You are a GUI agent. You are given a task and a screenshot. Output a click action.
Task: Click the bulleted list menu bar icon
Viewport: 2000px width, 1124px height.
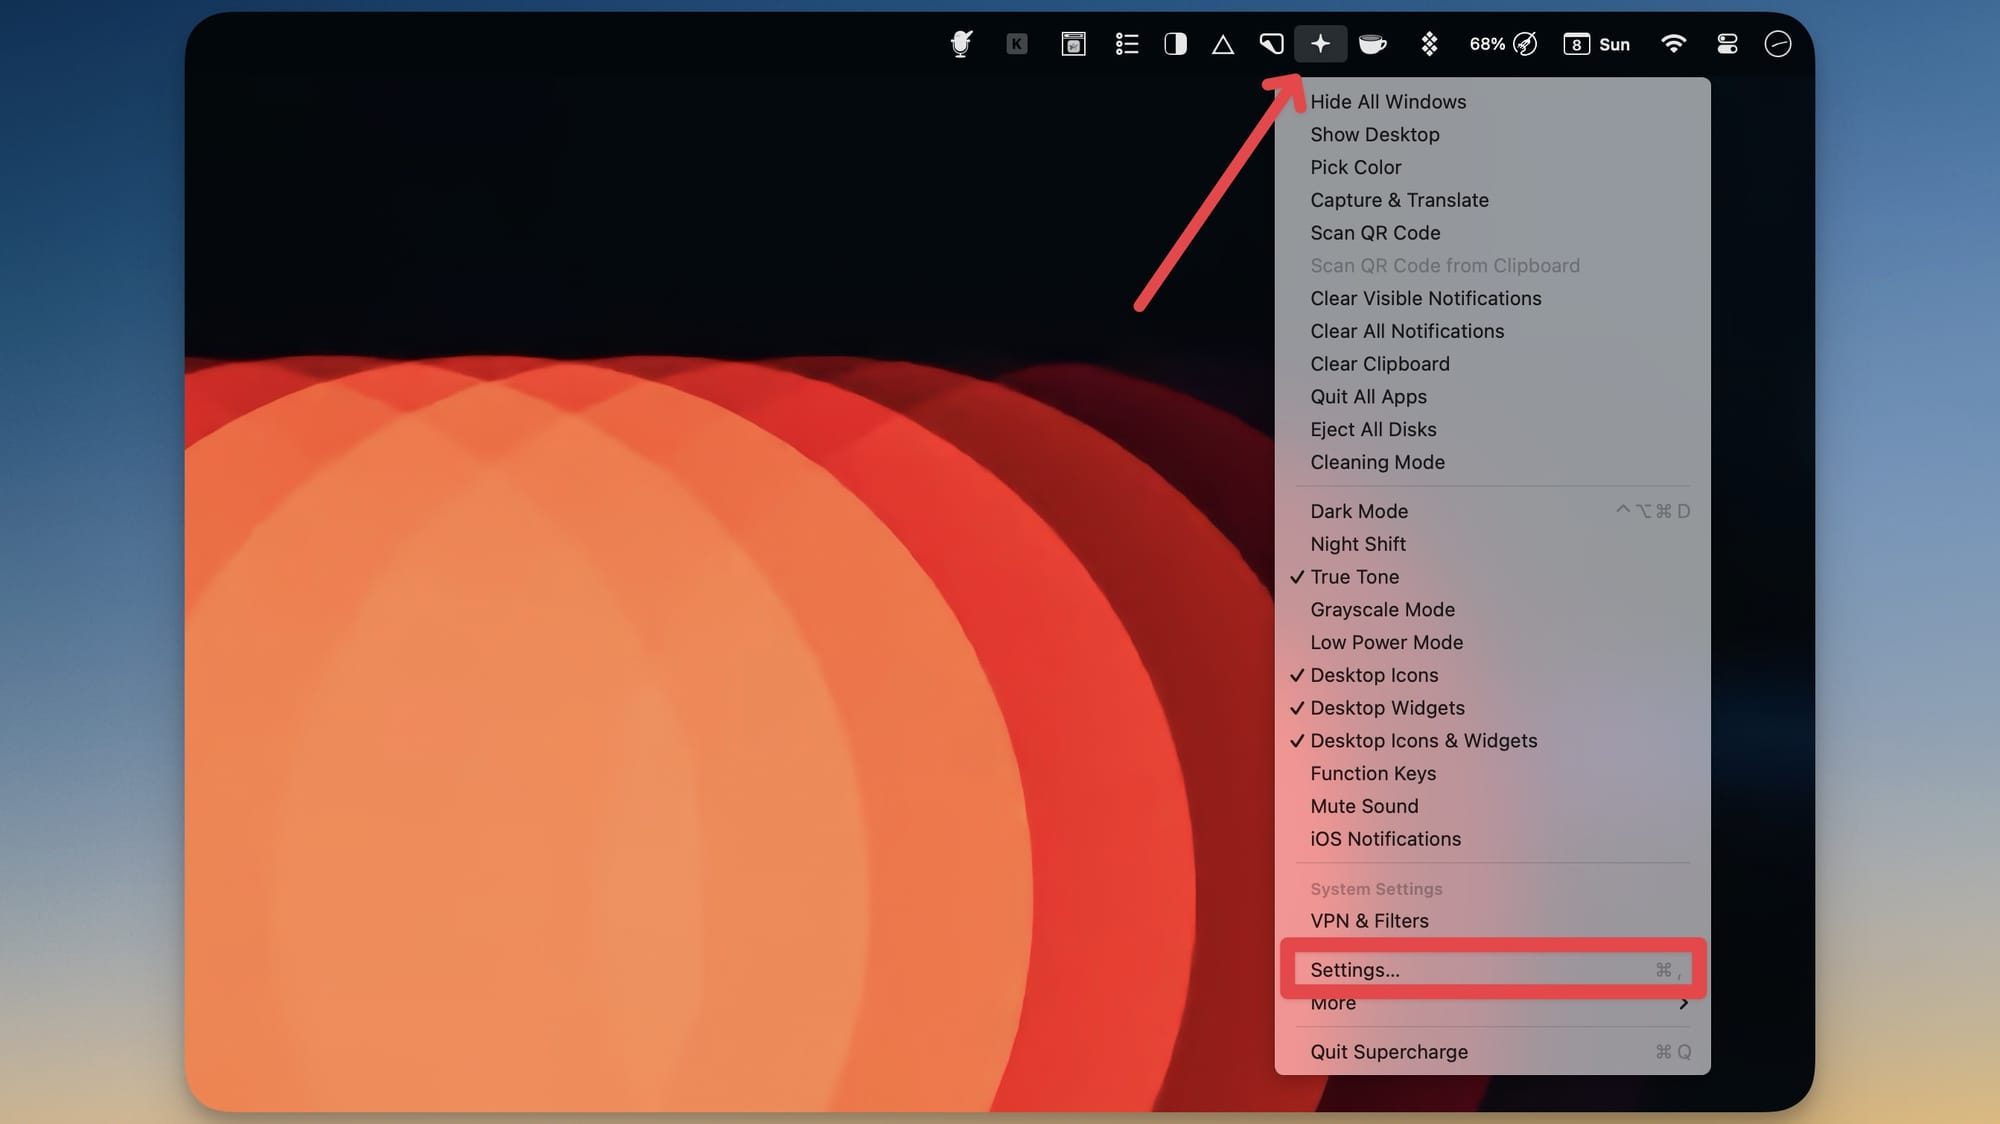click(1127, 44)
